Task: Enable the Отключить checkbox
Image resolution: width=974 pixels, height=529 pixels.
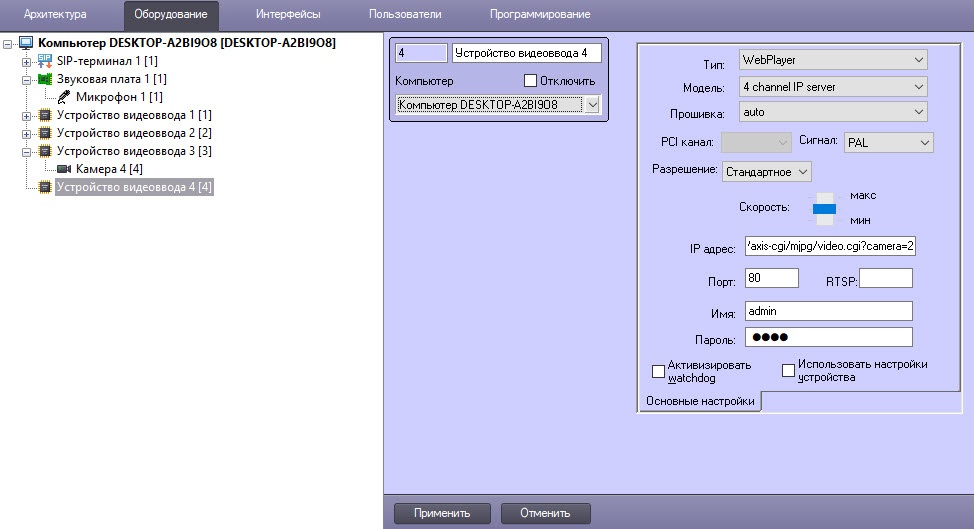Action: (x=531, y=80)
